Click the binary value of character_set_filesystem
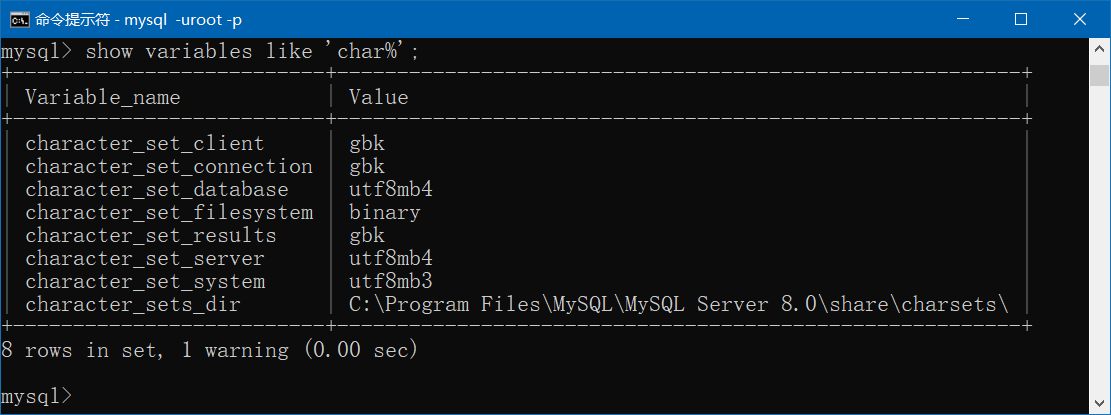1111x415 pixels. coord(384,212)
